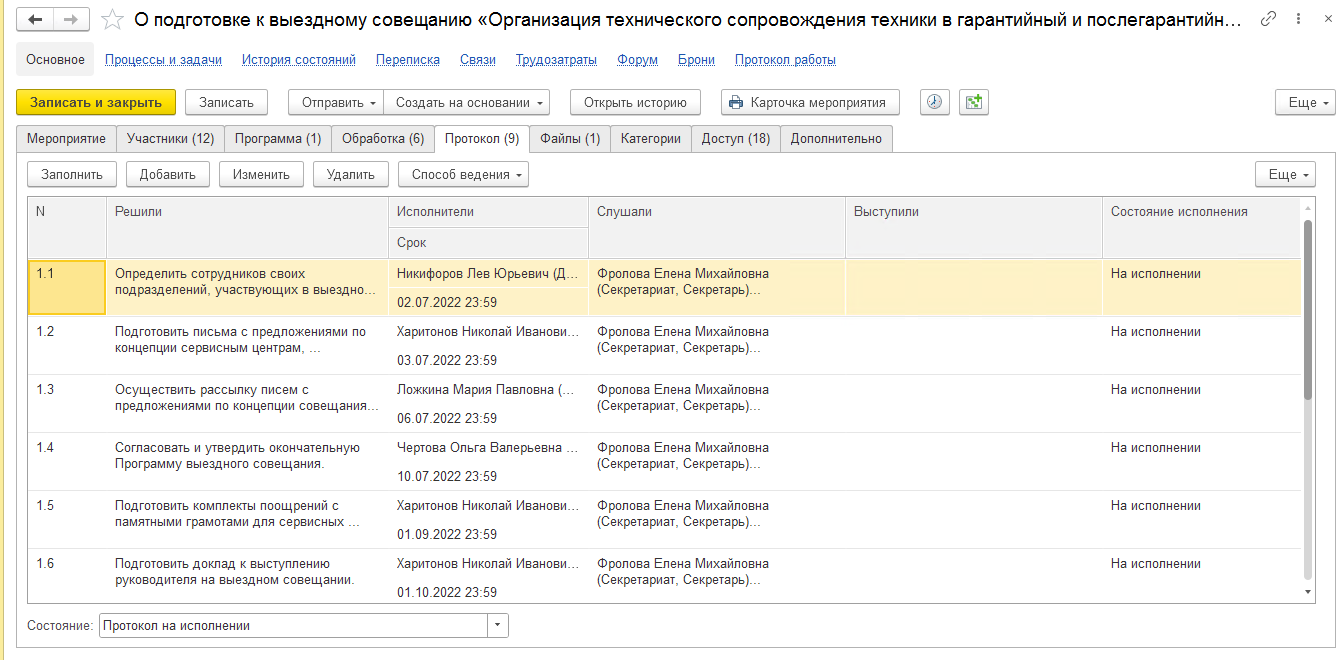Select the Протокол (9) tab

(482, 139)
